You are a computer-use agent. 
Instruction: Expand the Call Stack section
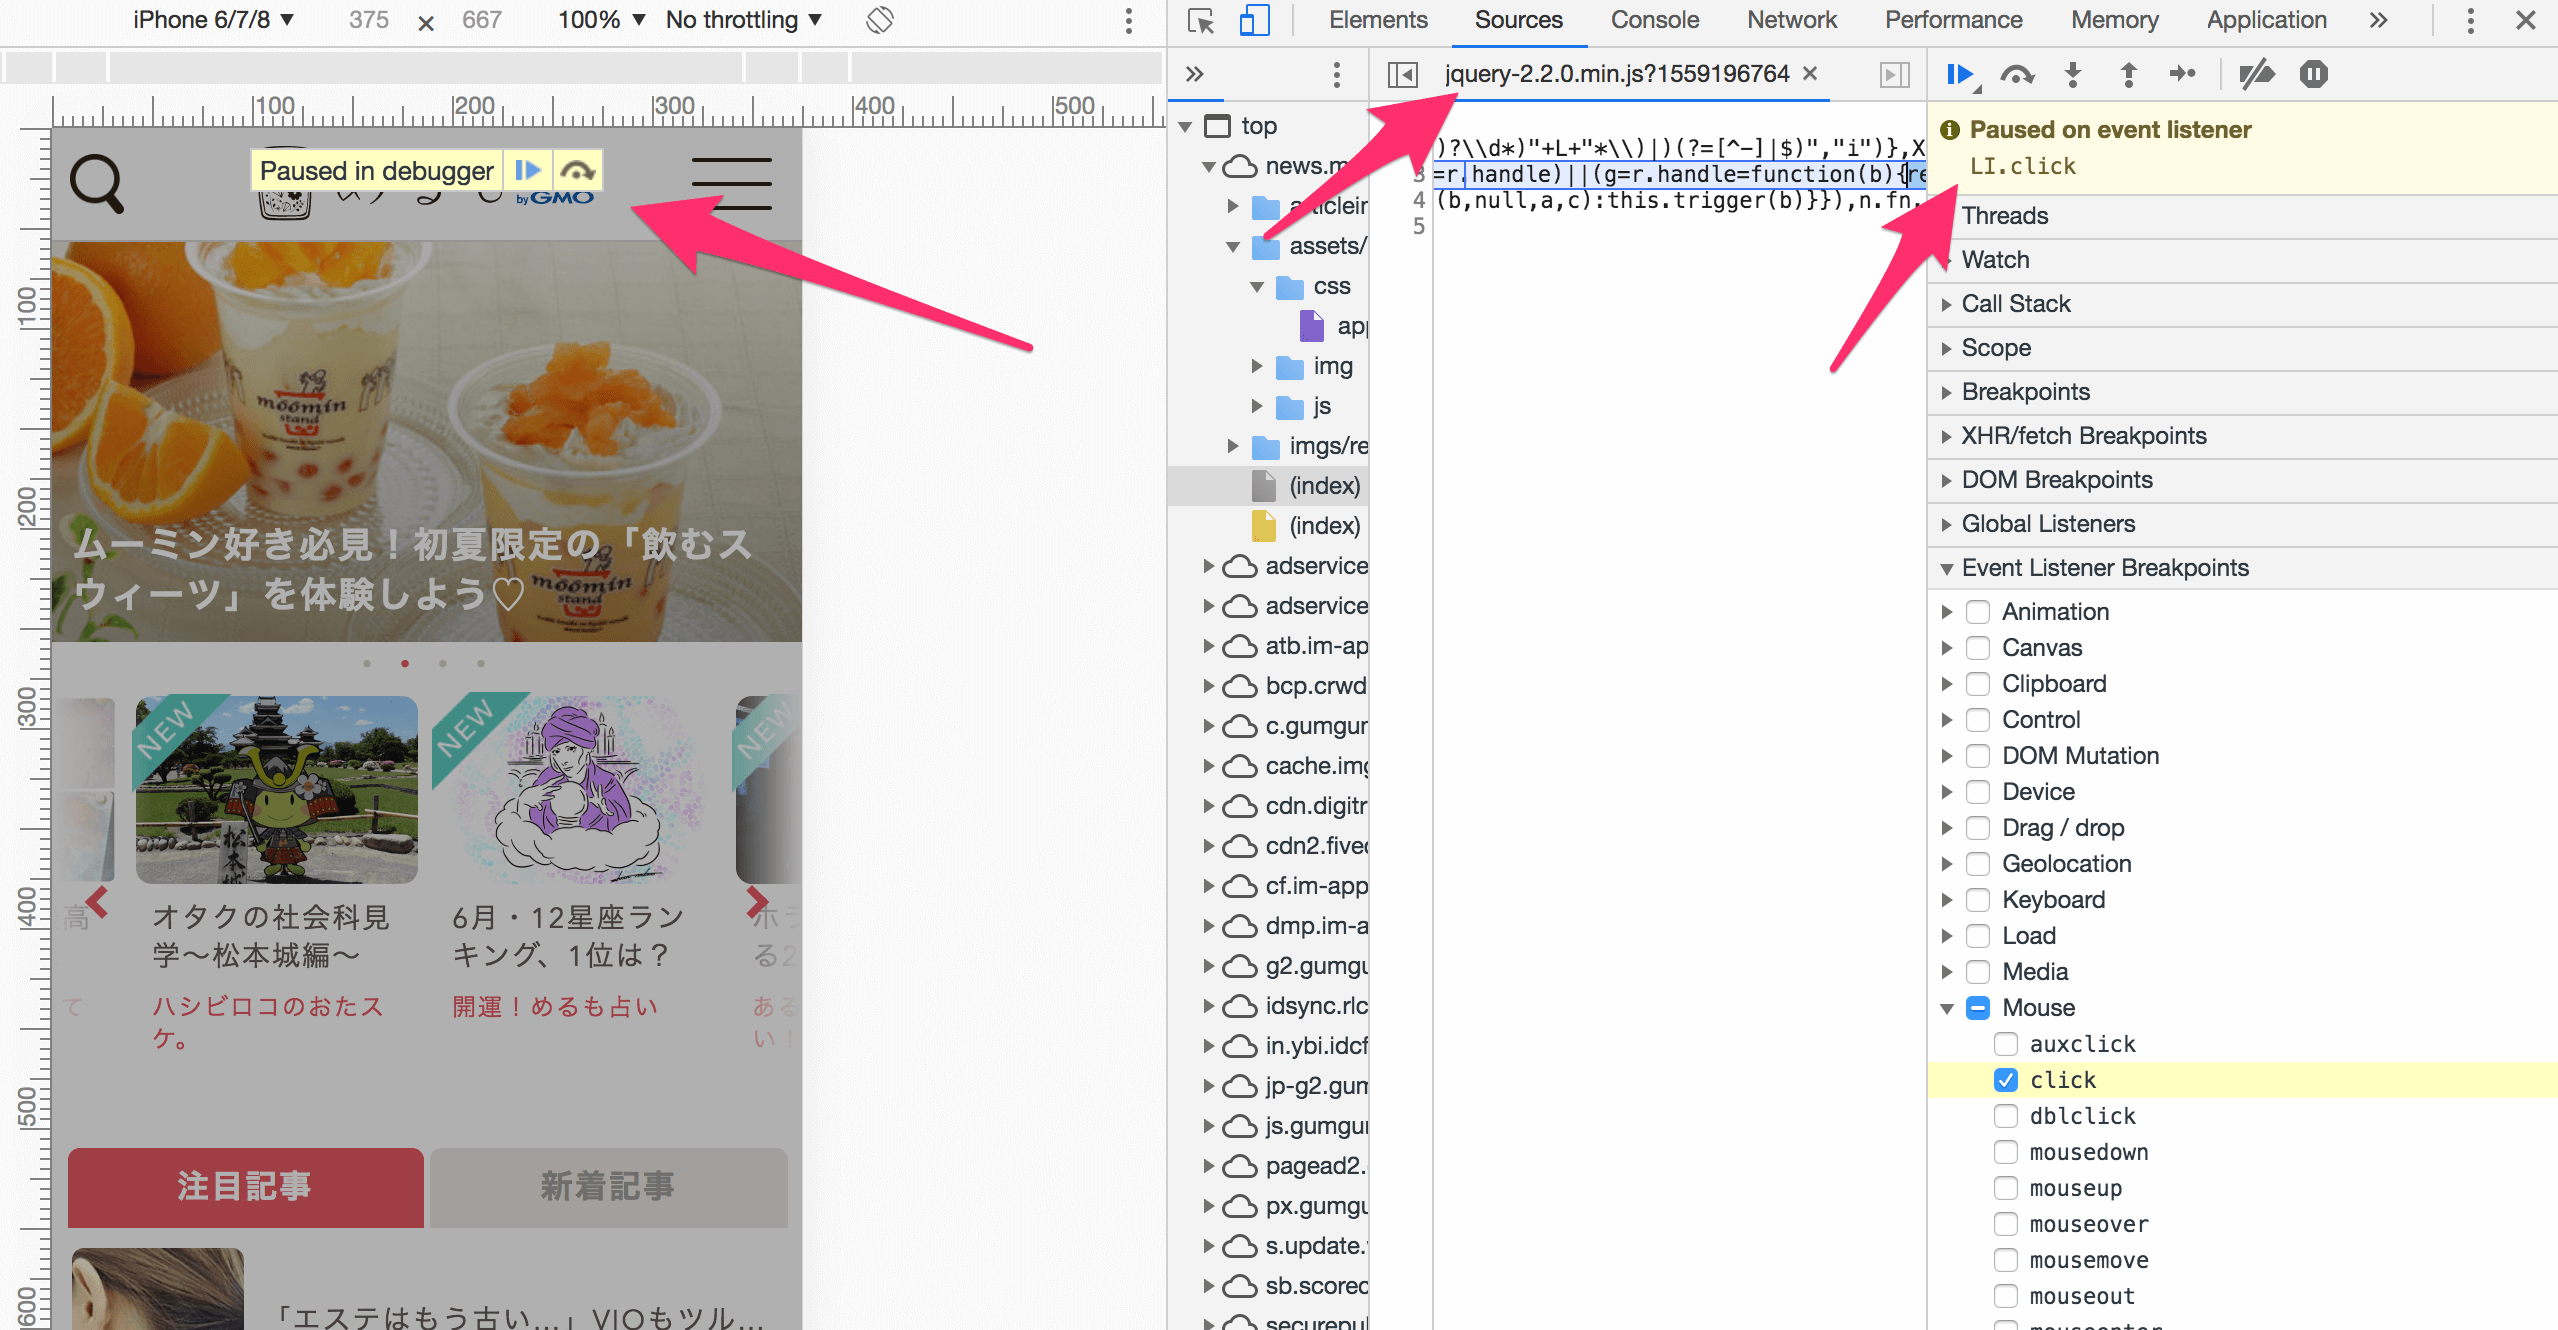[x=2015, y=304]
